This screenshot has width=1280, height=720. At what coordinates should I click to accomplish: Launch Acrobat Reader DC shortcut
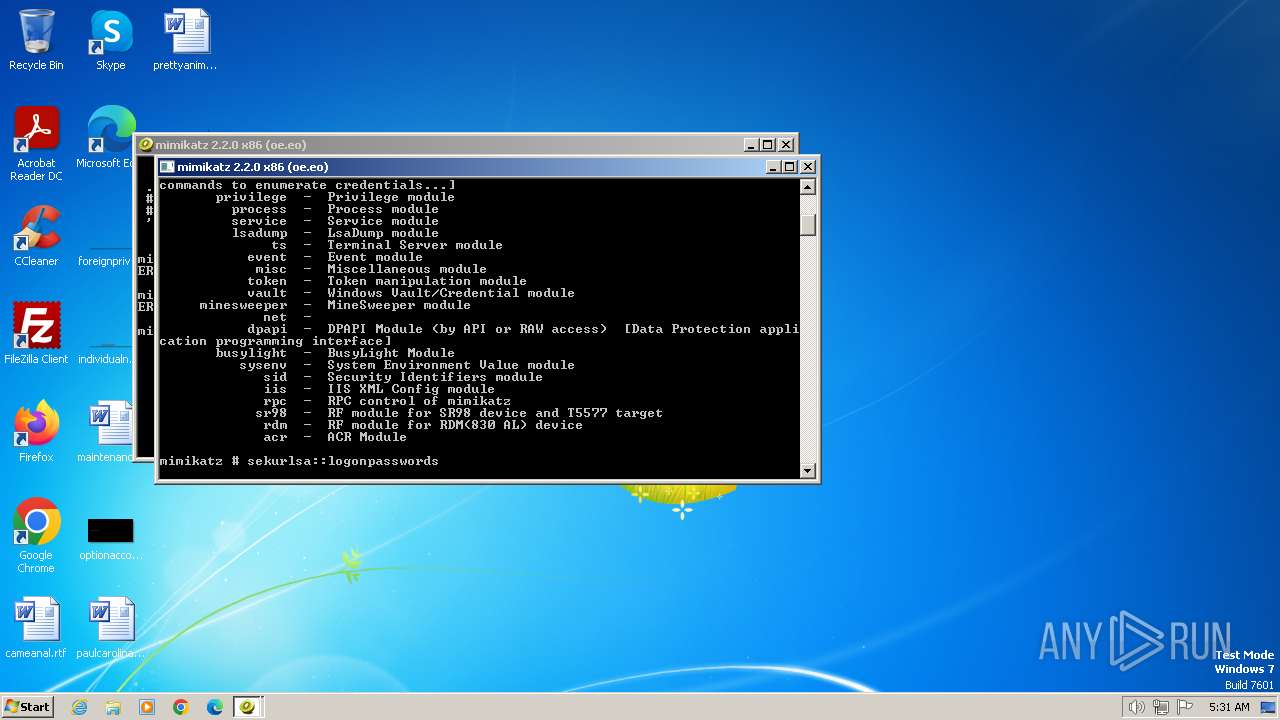click(36, 144)
